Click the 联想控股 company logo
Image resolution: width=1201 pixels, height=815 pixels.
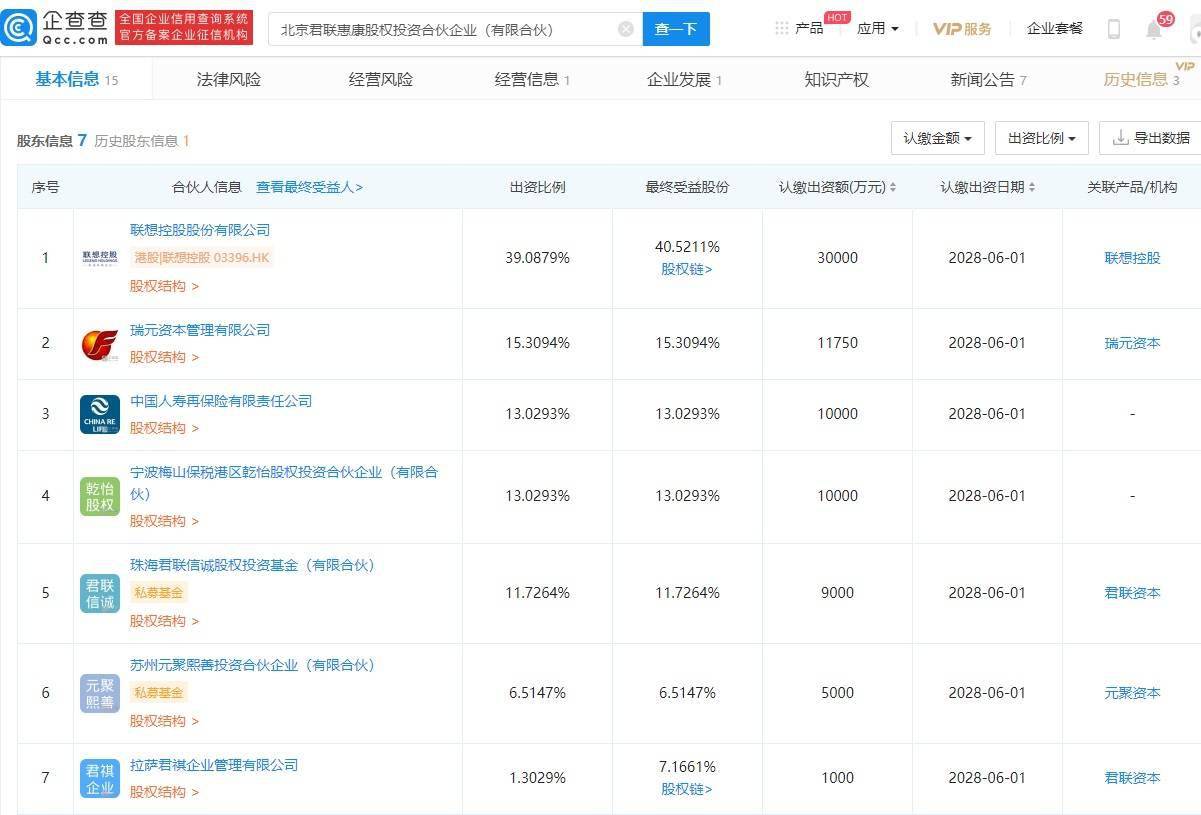coord(100,258)
